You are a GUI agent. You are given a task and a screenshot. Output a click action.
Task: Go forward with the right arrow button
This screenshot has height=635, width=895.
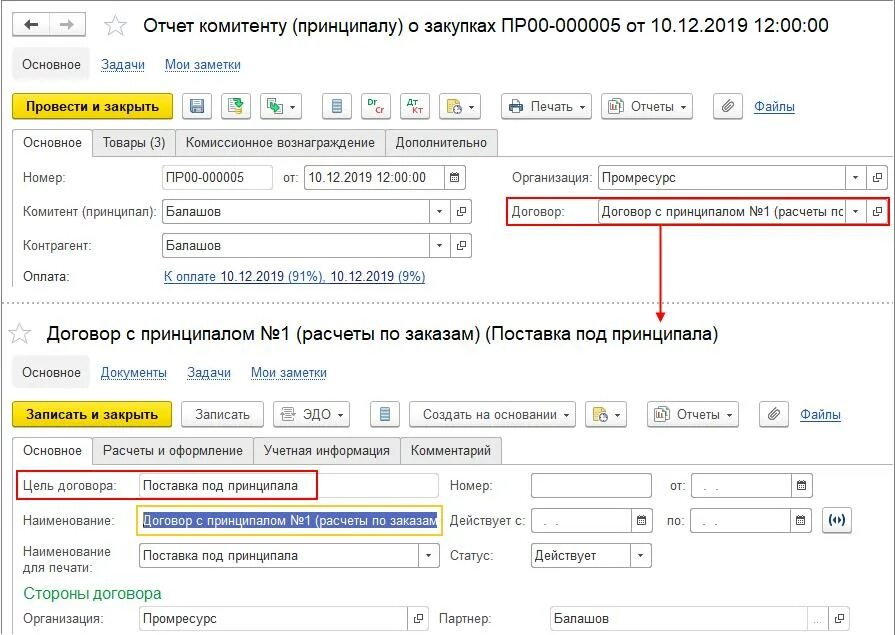point(67,25)
